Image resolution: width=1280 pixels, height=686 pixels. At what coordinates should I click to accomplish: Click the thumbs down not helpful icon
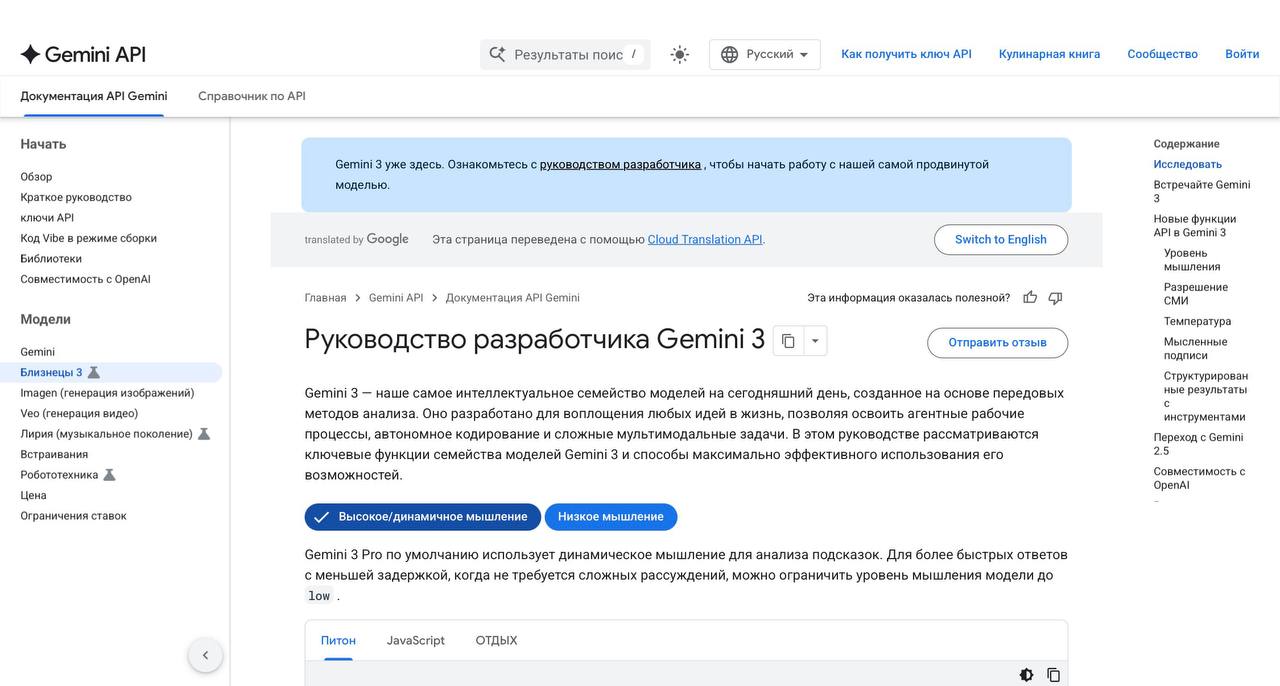(1055, 298)
